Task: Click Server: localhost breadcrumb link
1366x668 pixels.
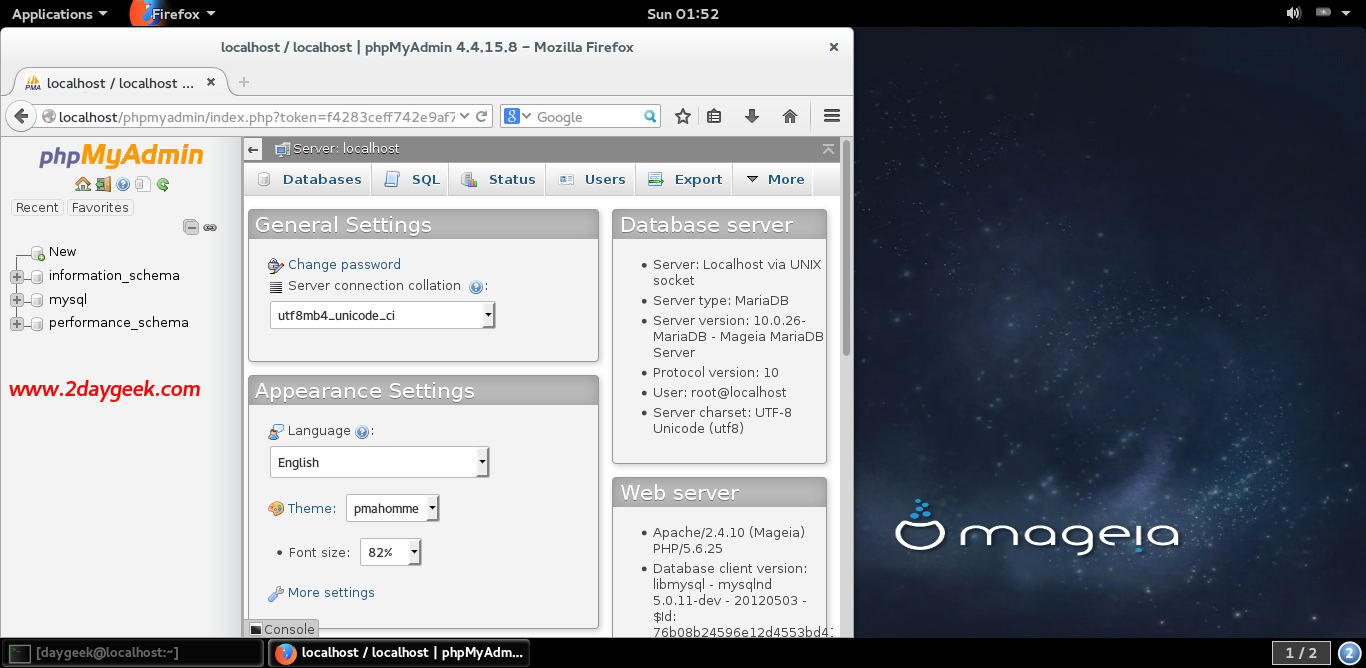Action: click(x=346, y=149)
